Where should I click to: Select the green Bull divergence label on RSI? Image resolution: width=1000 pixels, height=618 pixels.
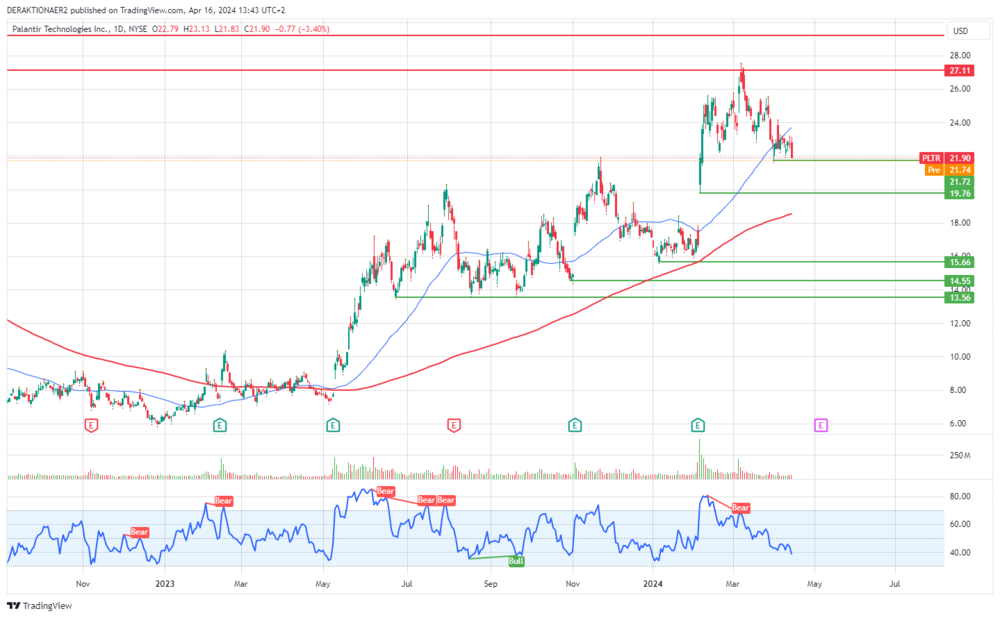pos(516,561)
